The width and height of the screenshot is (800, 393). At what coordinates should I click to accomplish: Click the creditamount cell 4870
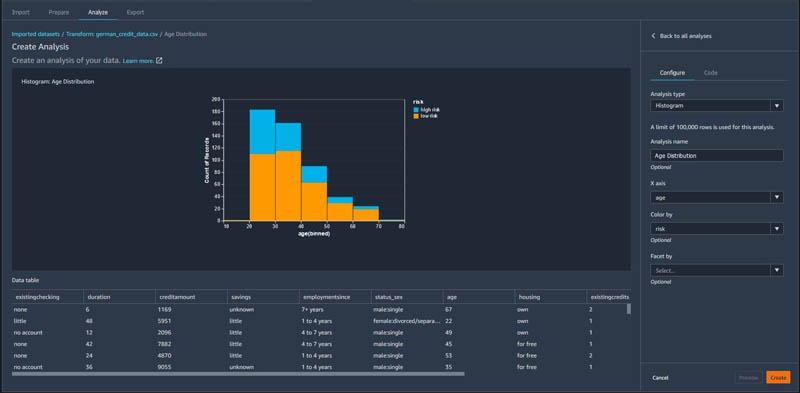pos(164,356)
